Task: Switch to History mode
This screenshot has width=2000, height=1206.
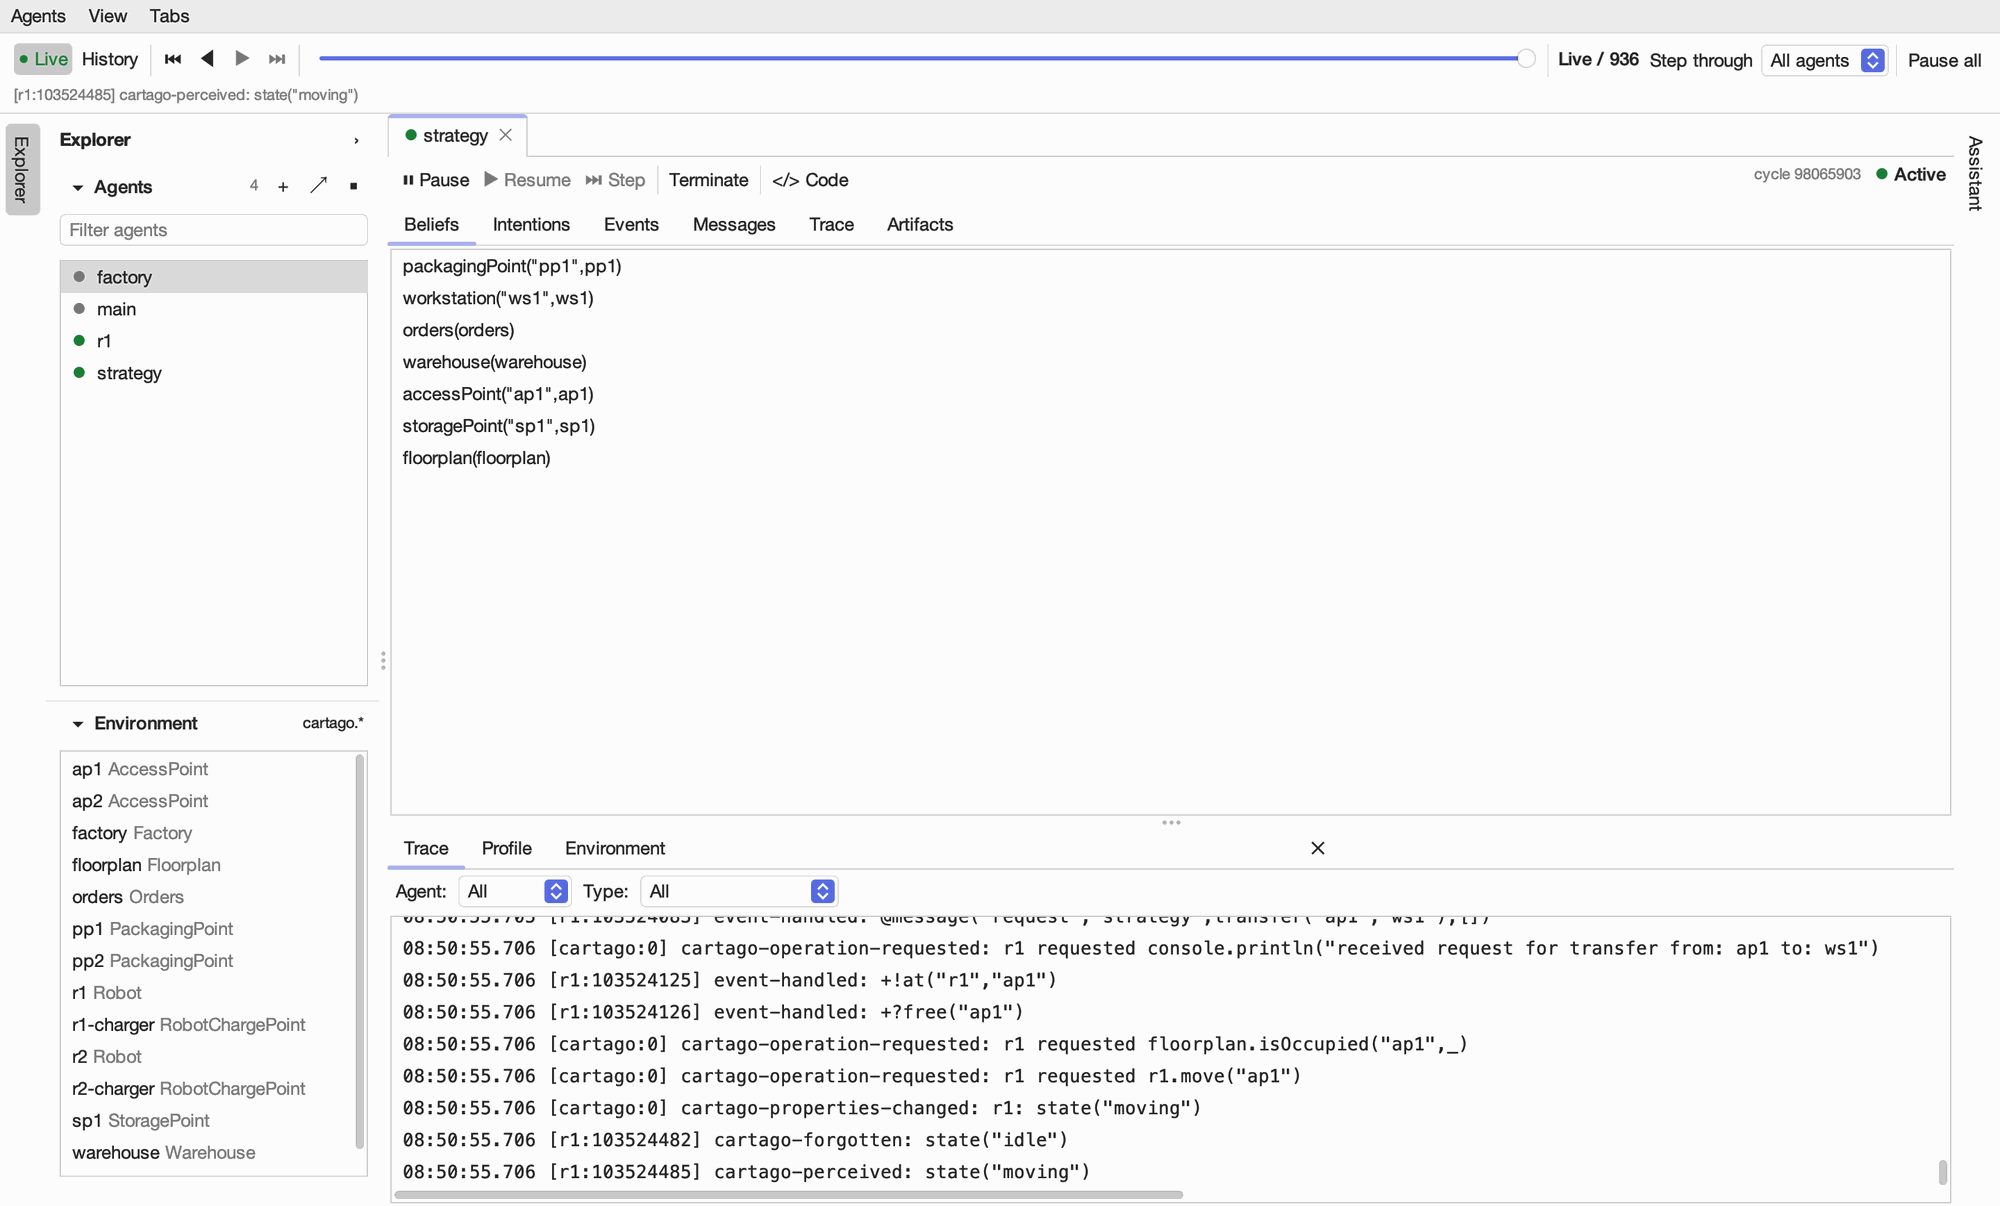Action: (110, 59)
